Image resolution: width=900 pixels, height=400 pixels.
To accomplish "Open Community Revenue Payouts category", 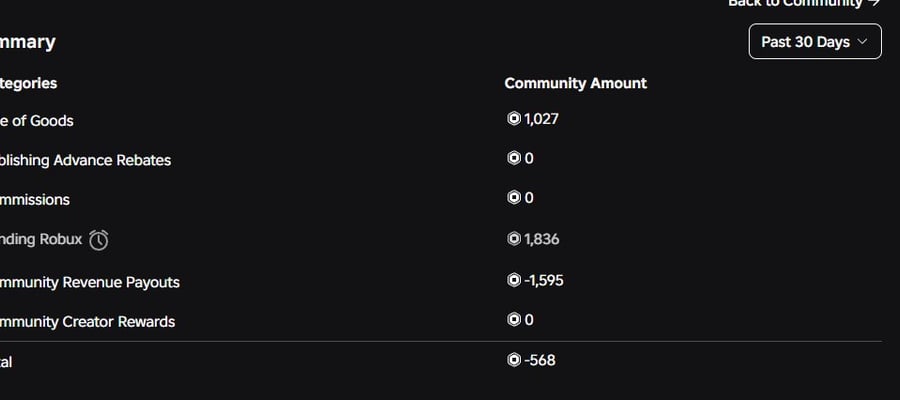I will [x=90, y=282].
